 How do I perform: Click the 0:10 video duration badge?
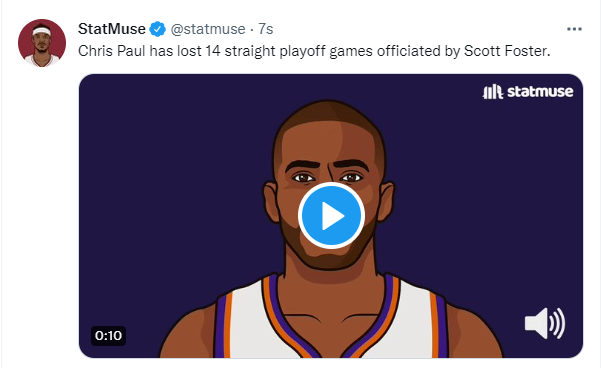[108, 336]
